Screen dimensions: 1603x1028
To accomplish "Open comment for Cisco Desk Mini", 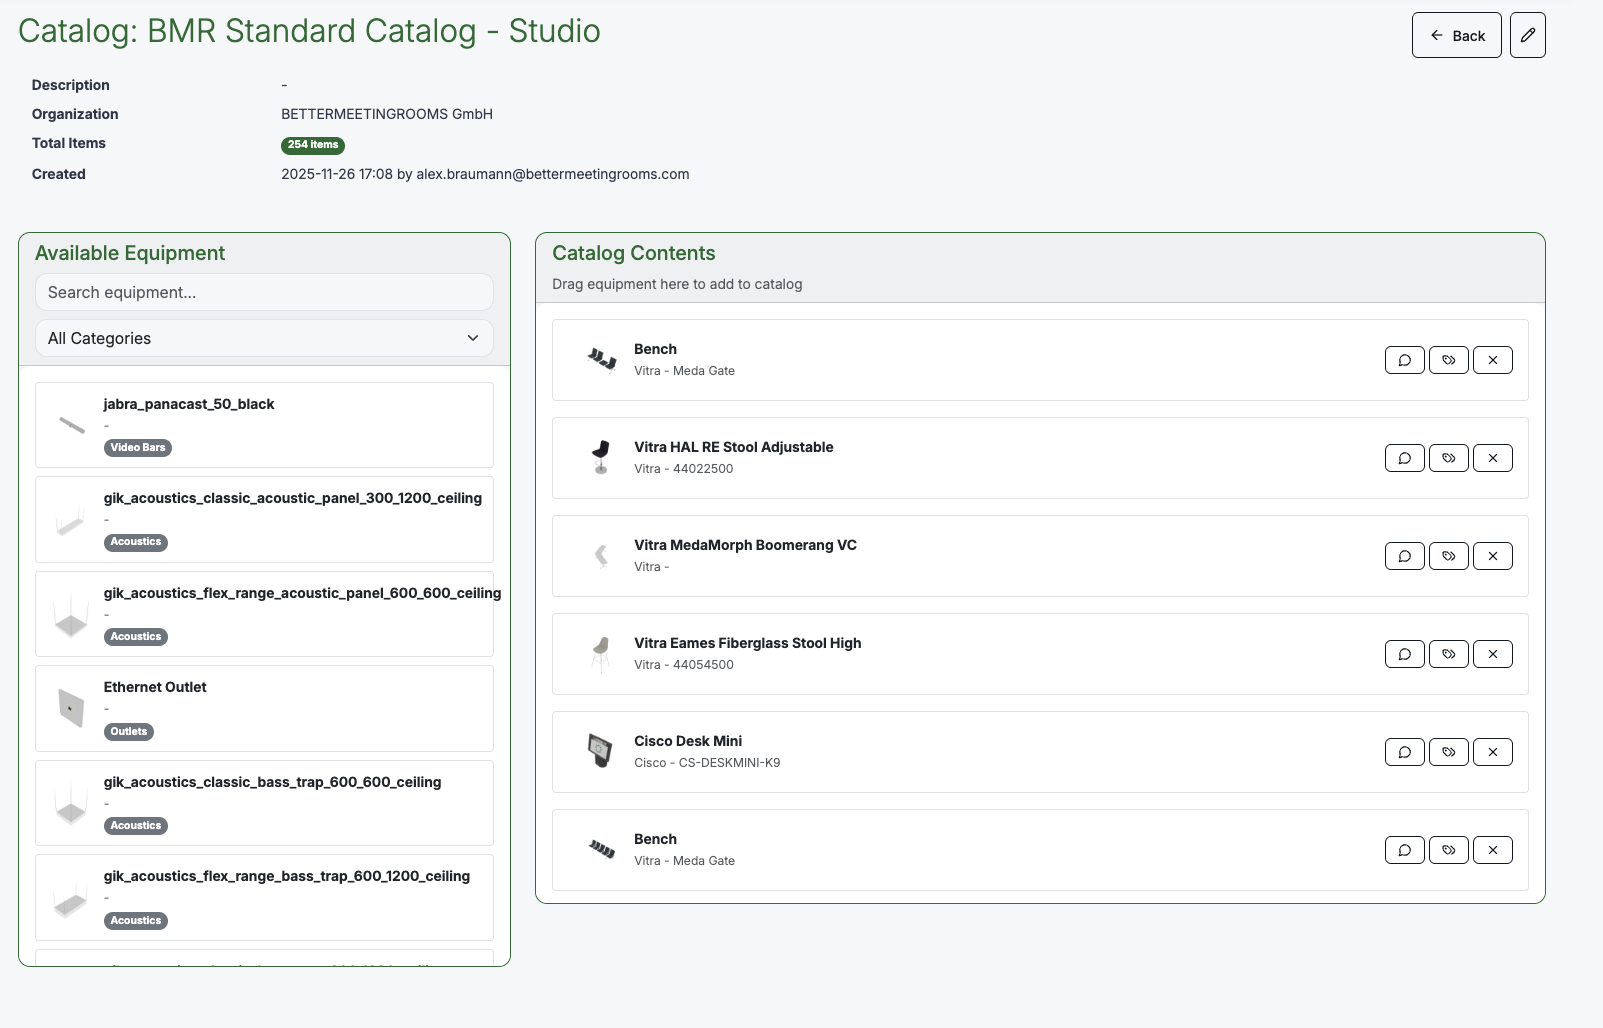I will (1404, 752).
